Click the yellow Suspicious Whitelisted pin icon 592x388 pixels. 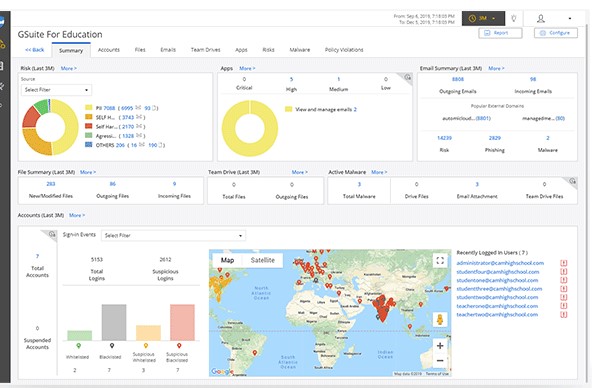click(x=146, y=346)
